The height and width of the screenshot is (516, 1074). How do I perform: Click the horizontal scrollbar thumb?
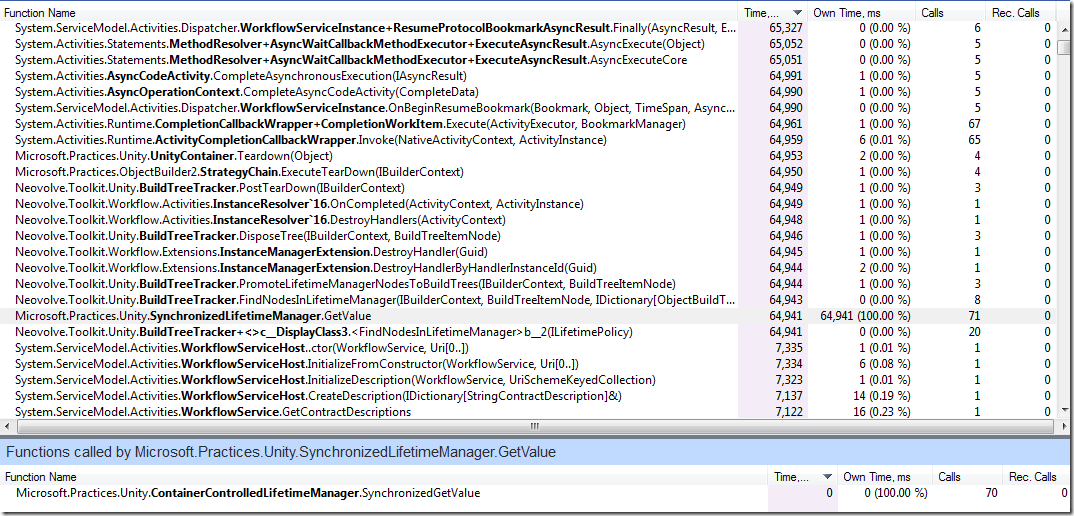535,426
